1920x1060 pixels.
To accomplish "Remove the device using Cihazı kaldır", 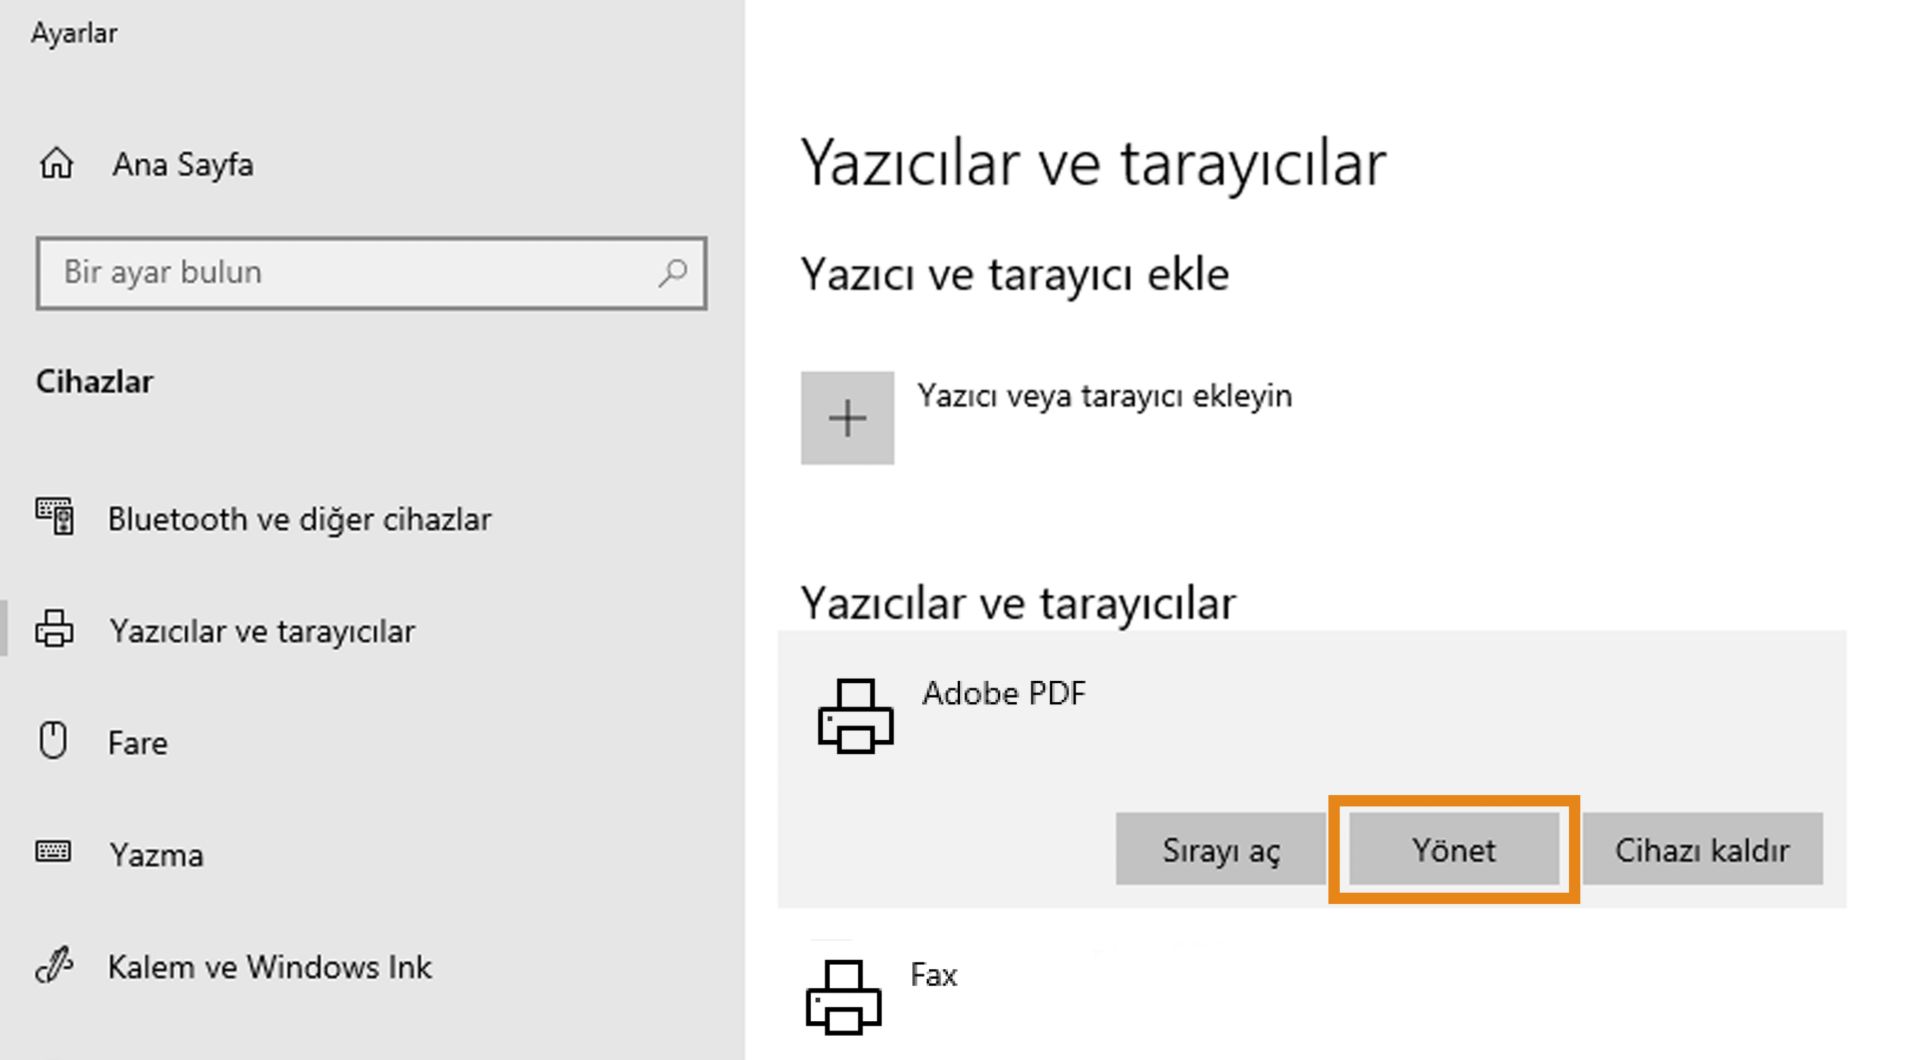I will [x=1701, y=850].
